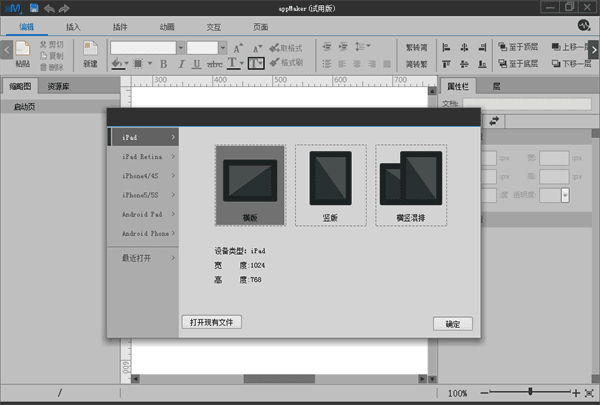Switch to the 插入 ribbon tab

pyautogui.click(x=73, y=25)
